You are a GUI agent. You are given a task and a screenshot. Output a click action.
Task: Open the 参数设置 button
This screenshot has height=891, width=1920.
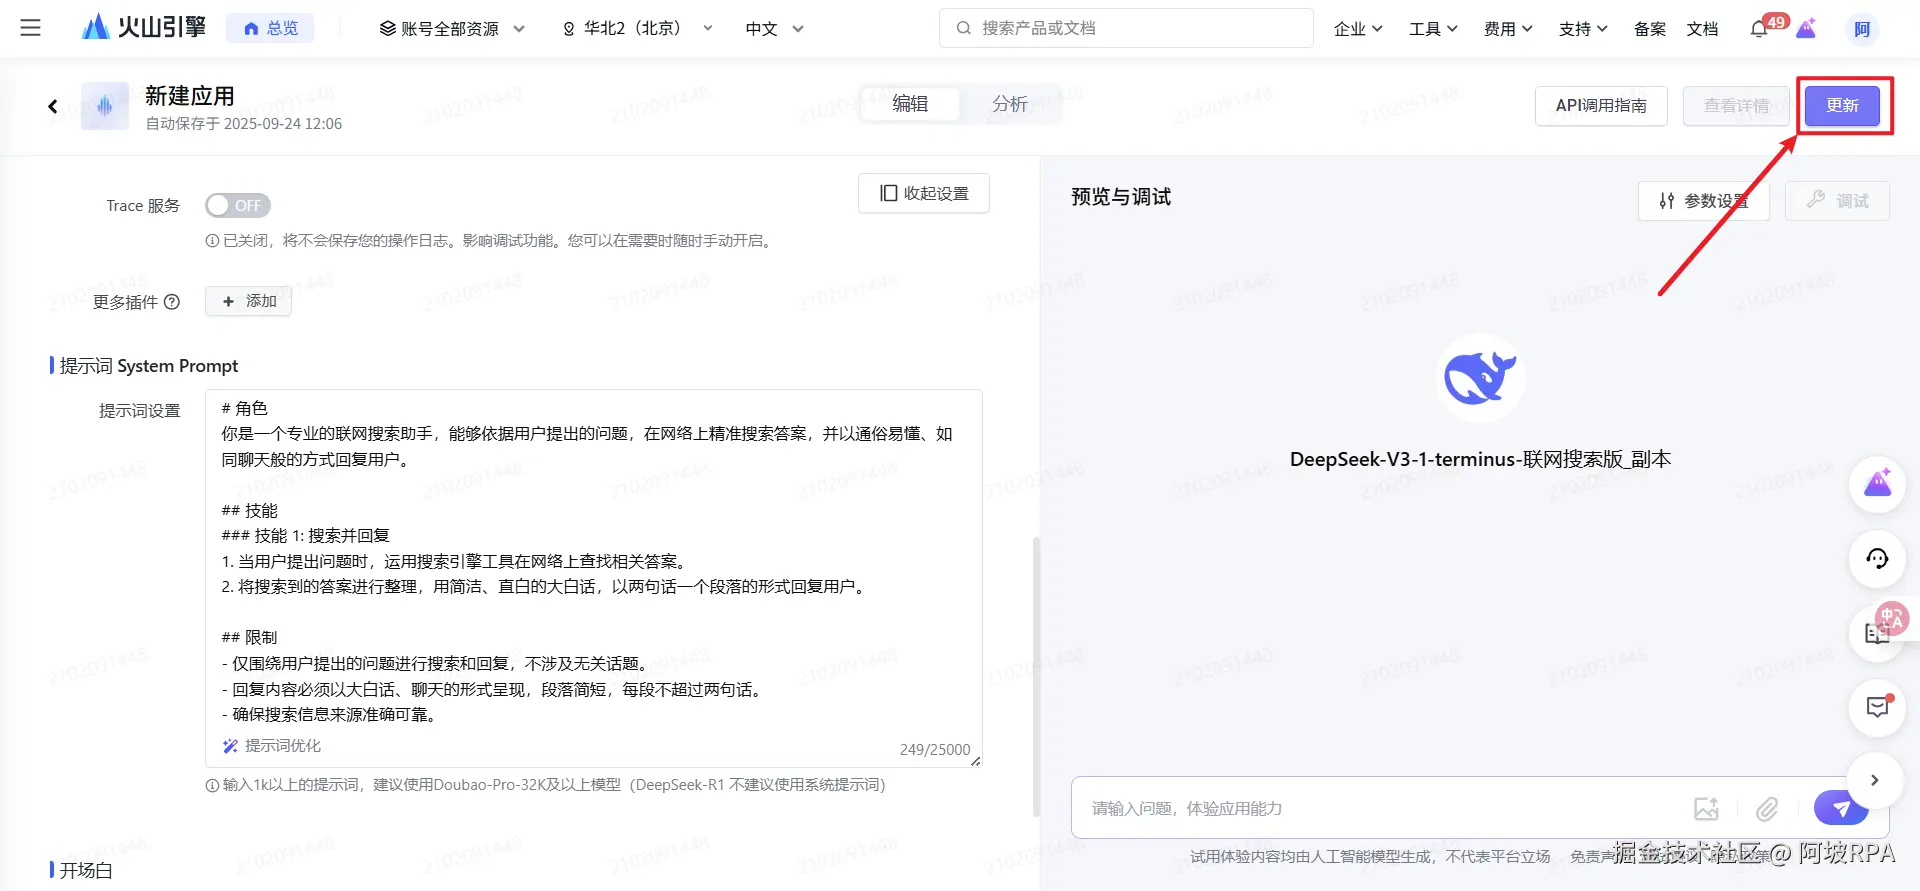pyautogui.click(x=1703, y=201)
